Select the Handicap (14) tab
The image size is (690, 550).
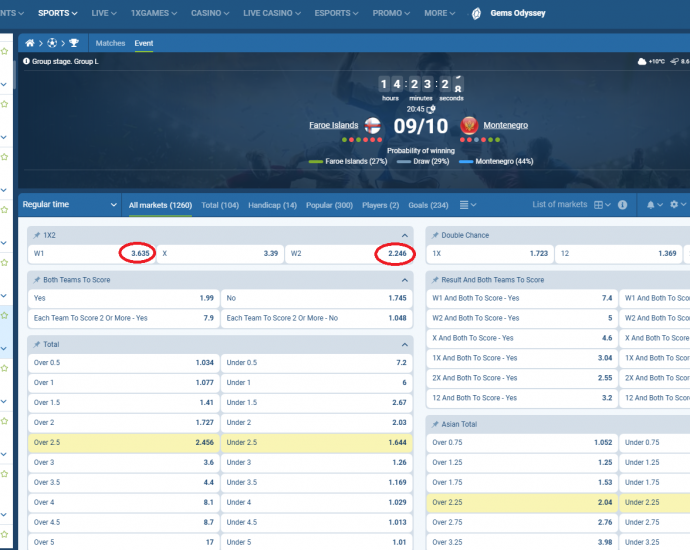(x=272, y=205)
